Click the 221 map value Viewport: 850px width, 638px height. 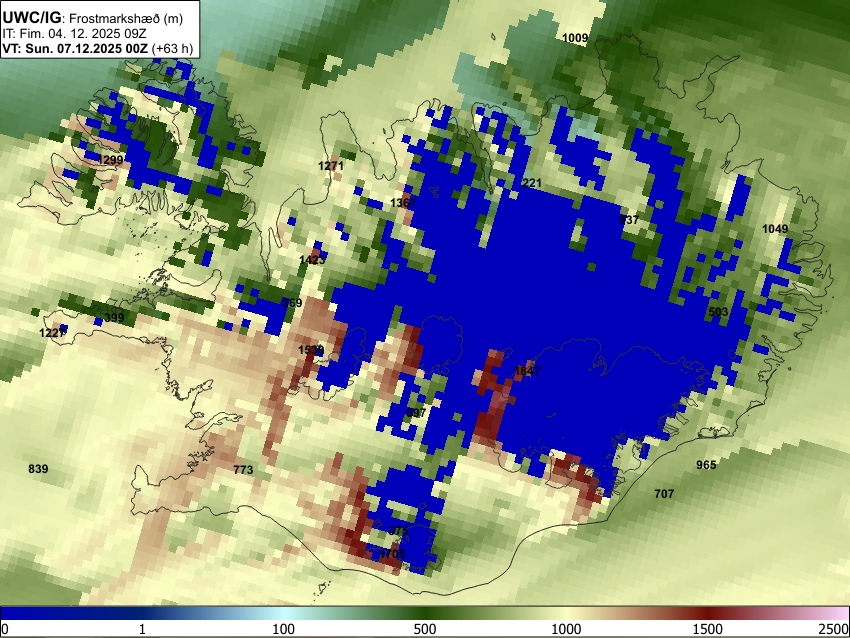(x=531, y=183)
